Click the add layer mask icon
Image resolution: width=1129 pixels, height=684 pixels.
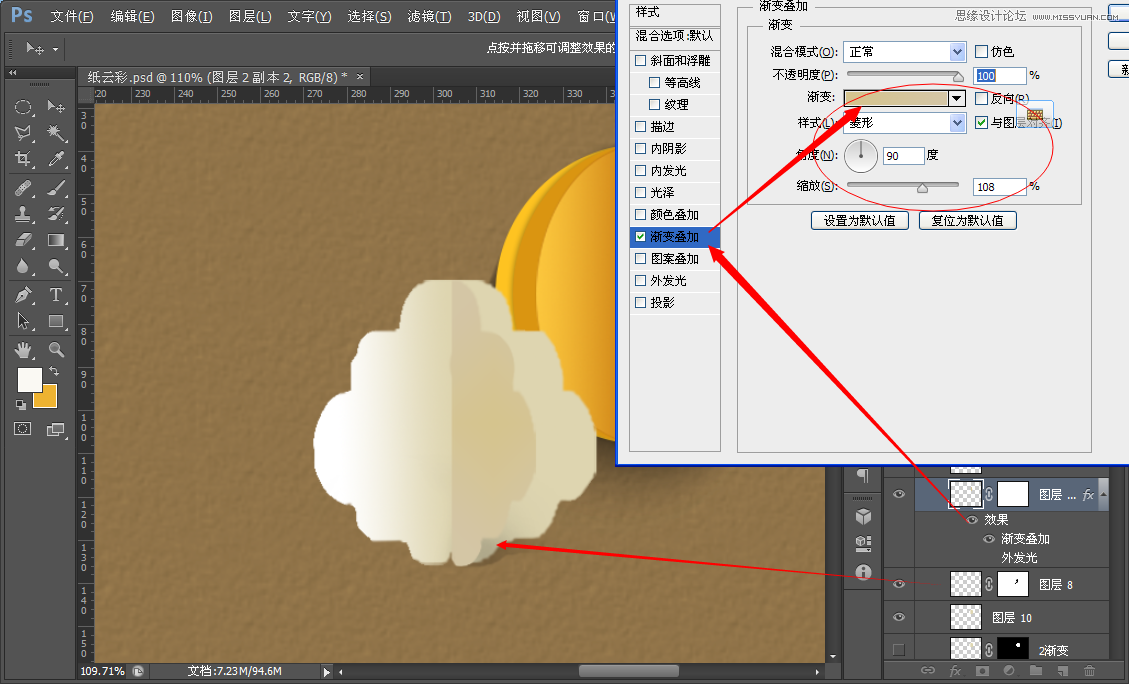click(x=982, y=670)
